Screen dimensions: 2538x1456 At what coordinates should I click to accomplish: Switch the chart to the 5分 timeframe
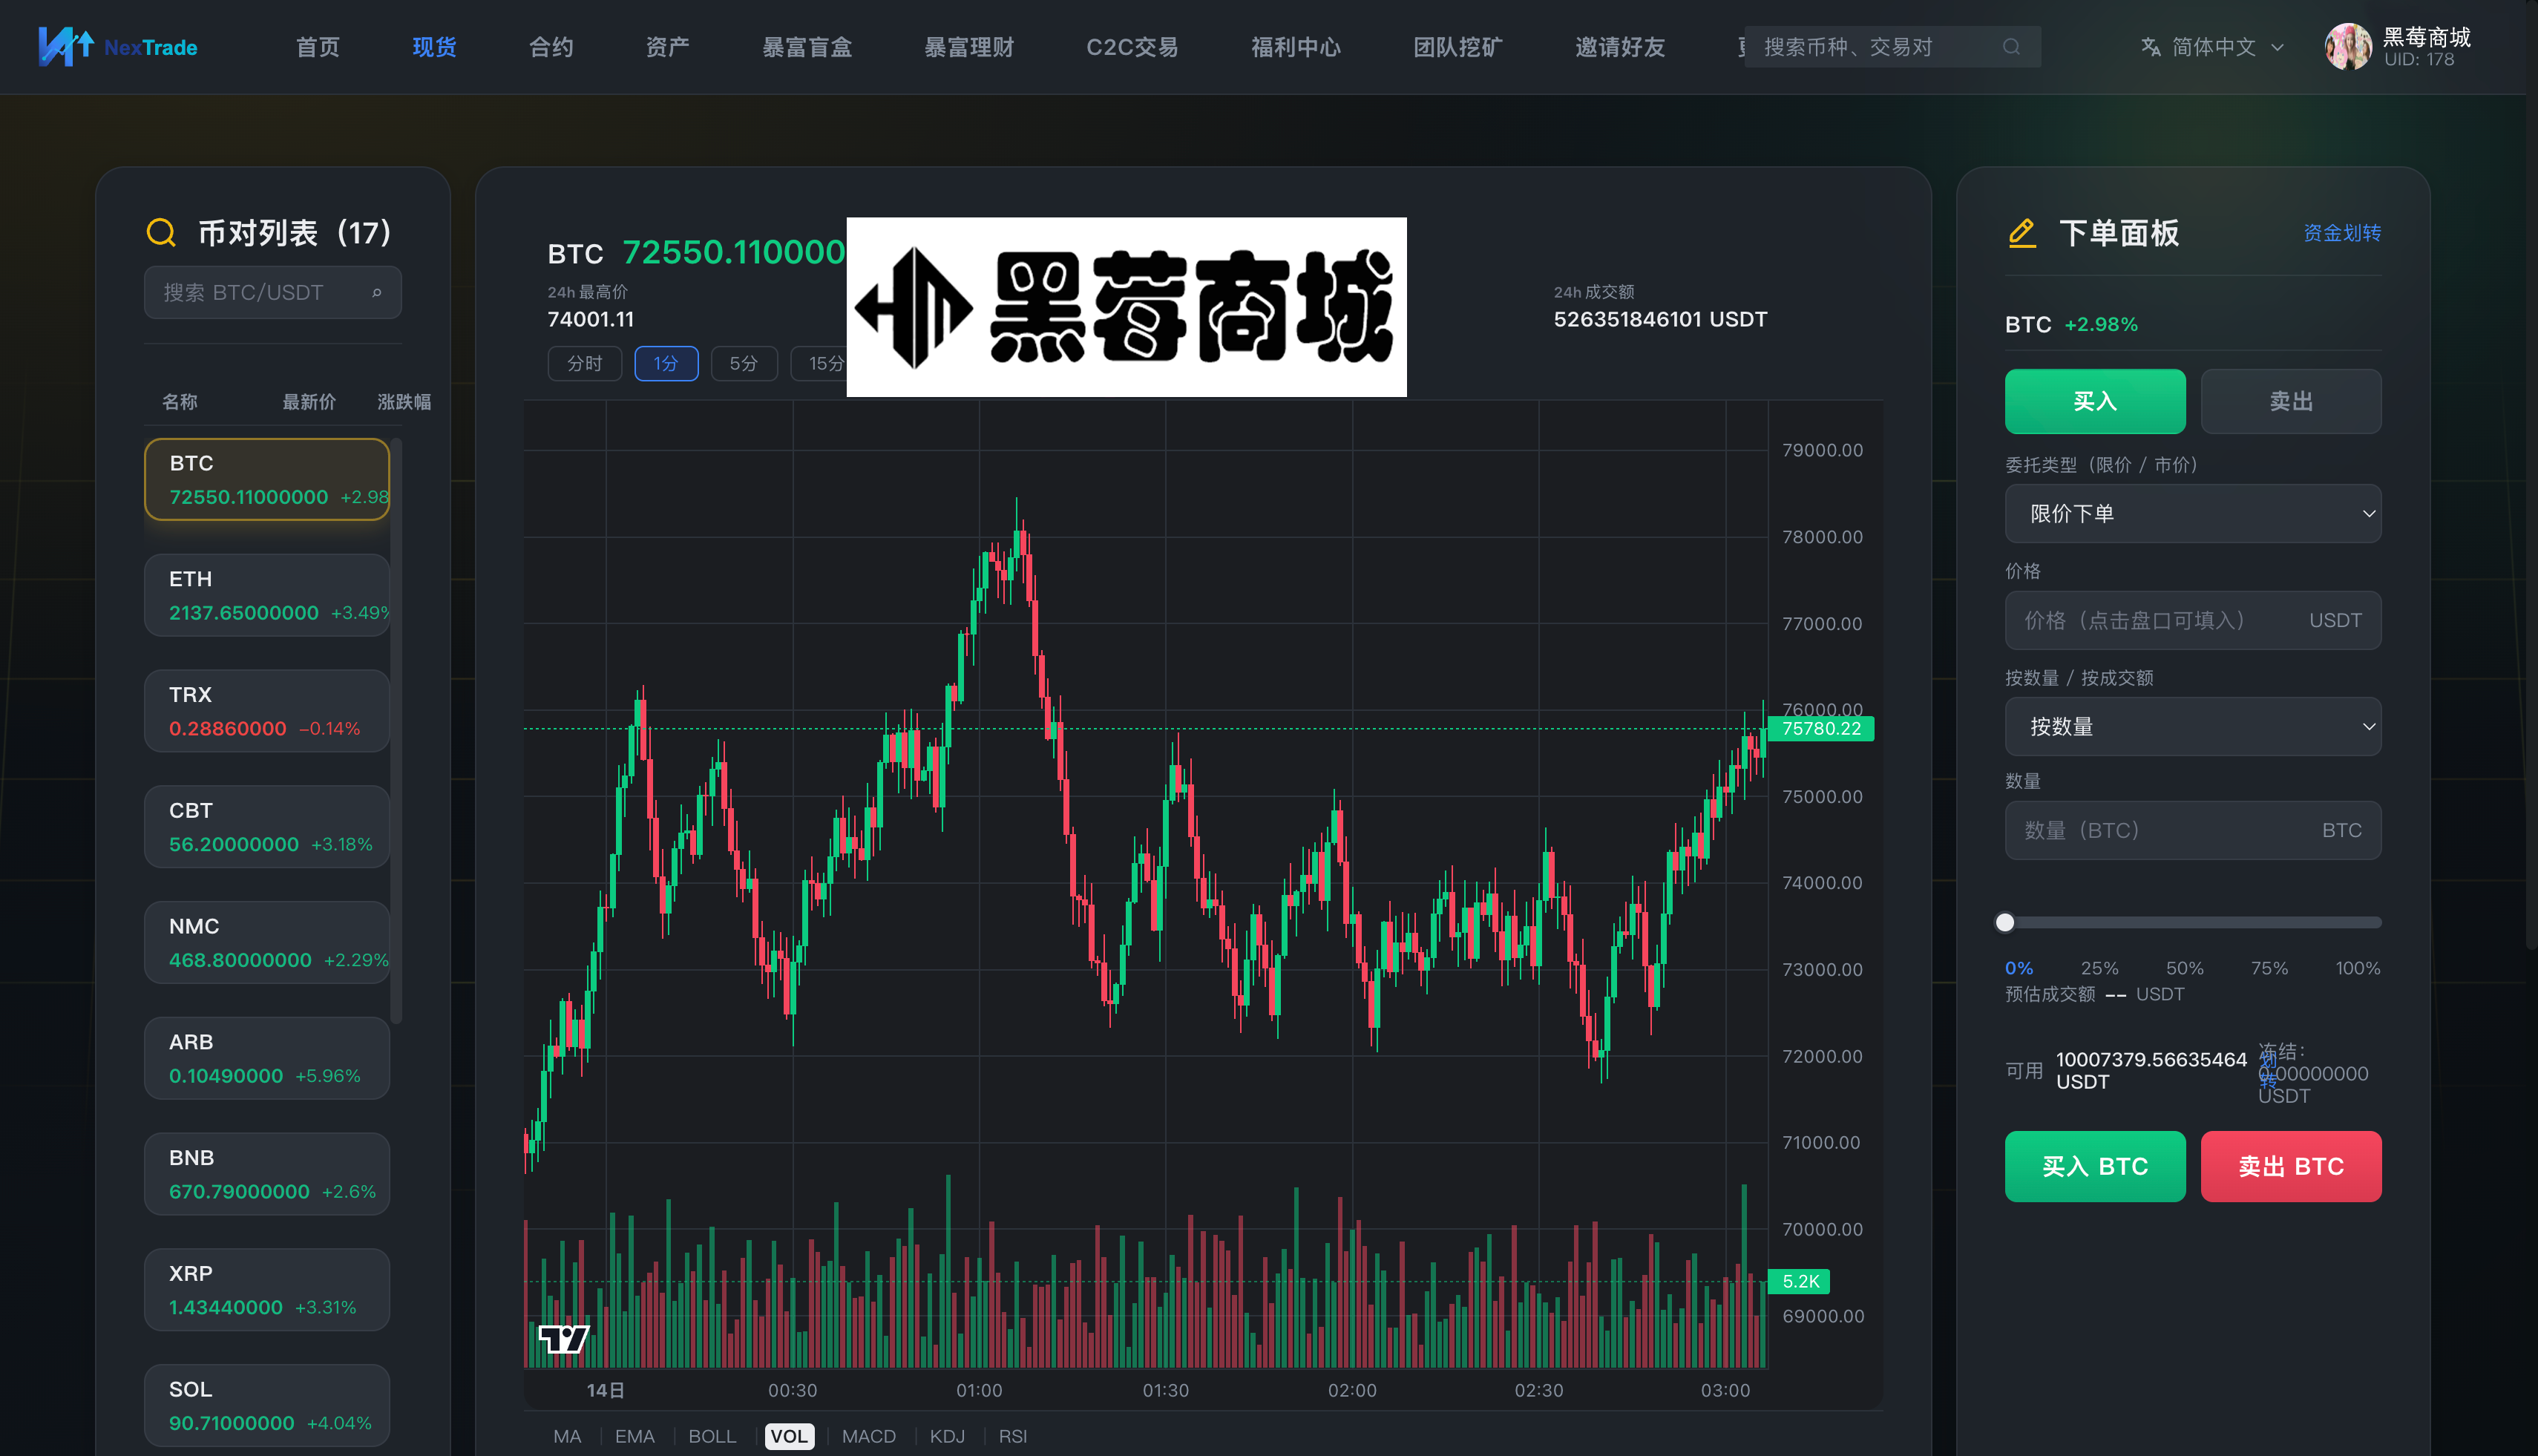[744, 363]
